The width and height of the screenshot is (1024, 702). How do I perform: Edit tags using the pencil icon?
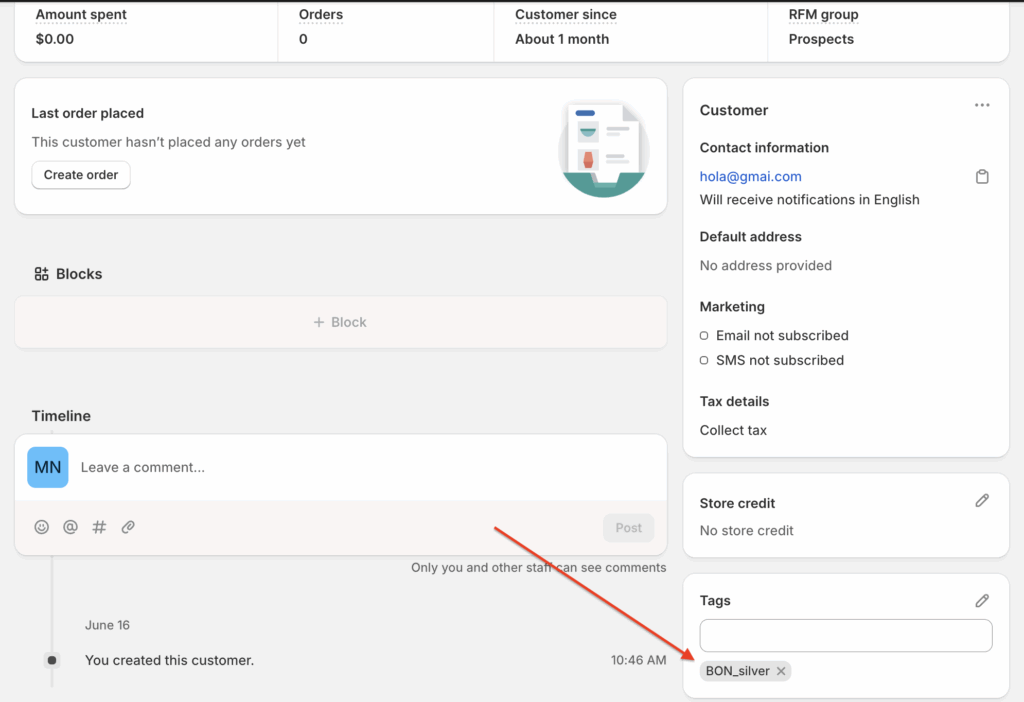tap(982, 601)
